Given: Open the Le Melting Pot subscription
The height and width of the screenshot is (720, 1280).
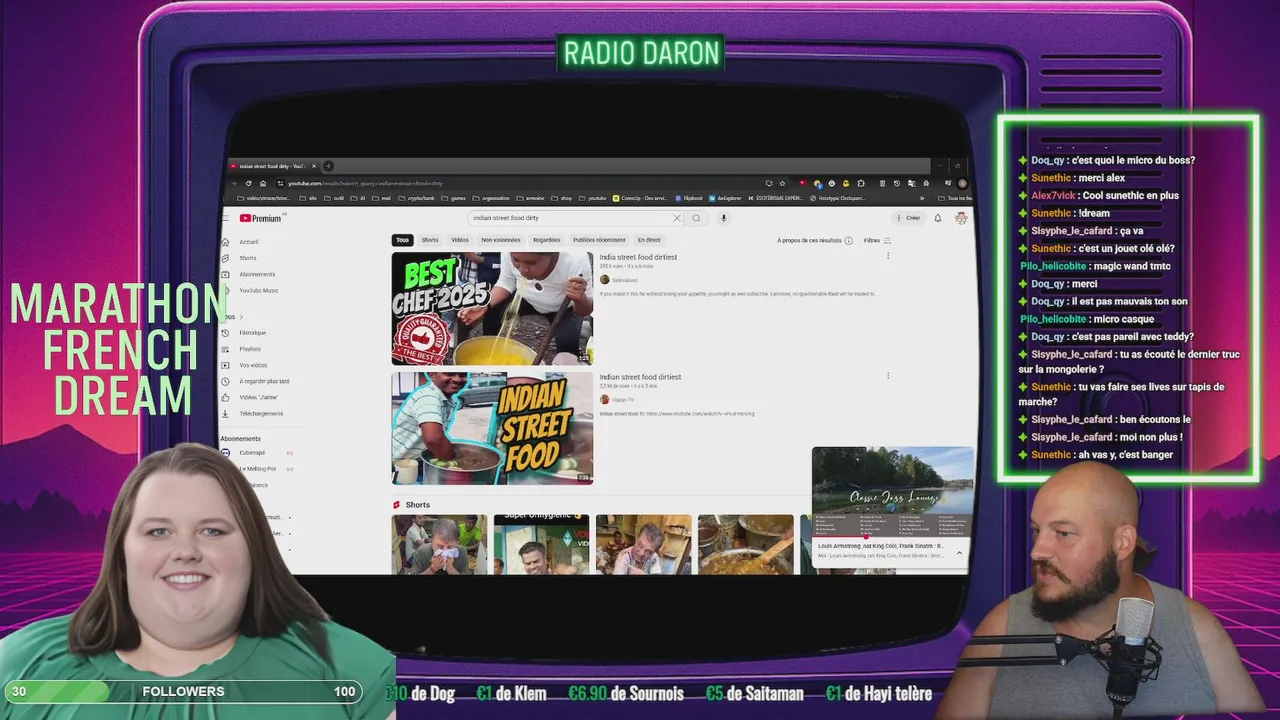Looking at the screenshot, I should 258,469.
